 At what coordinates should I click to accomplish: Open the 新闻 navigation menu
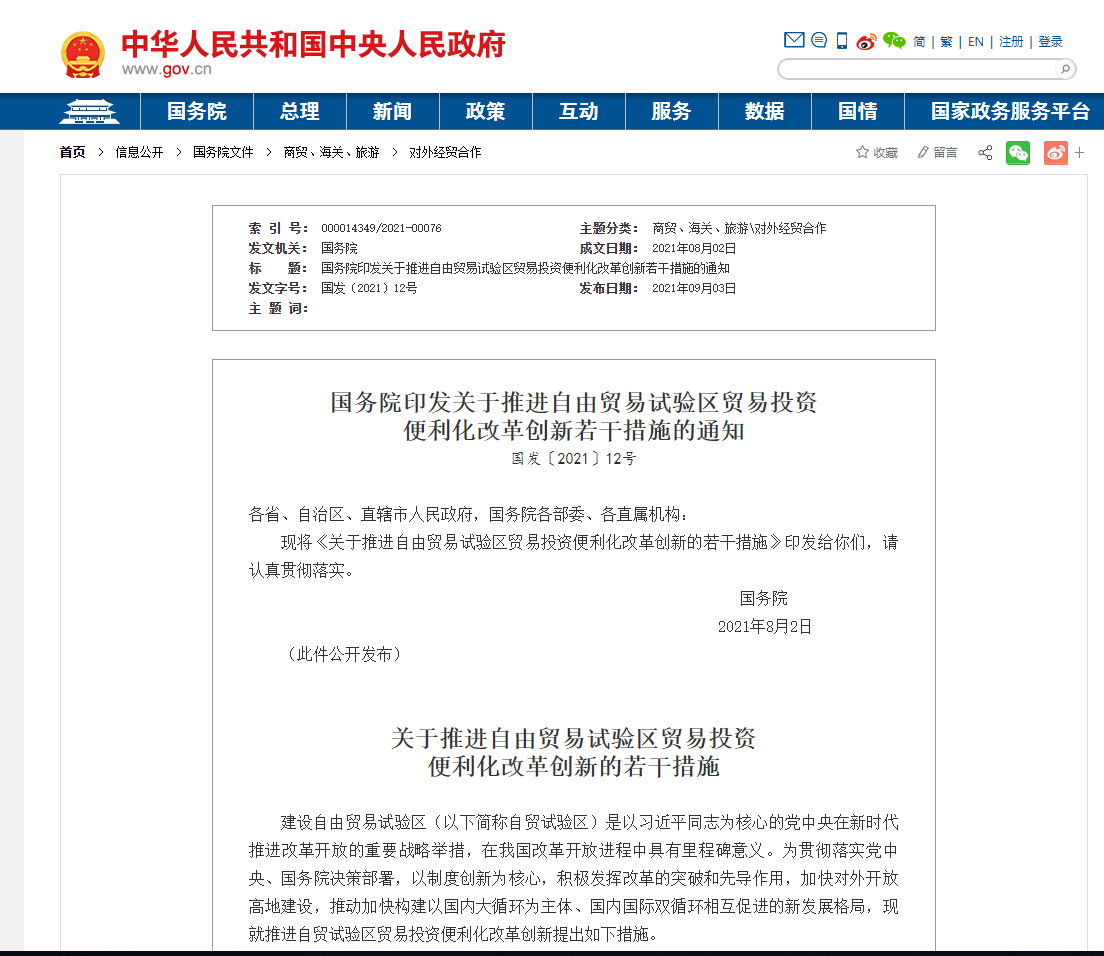point(392,111)
